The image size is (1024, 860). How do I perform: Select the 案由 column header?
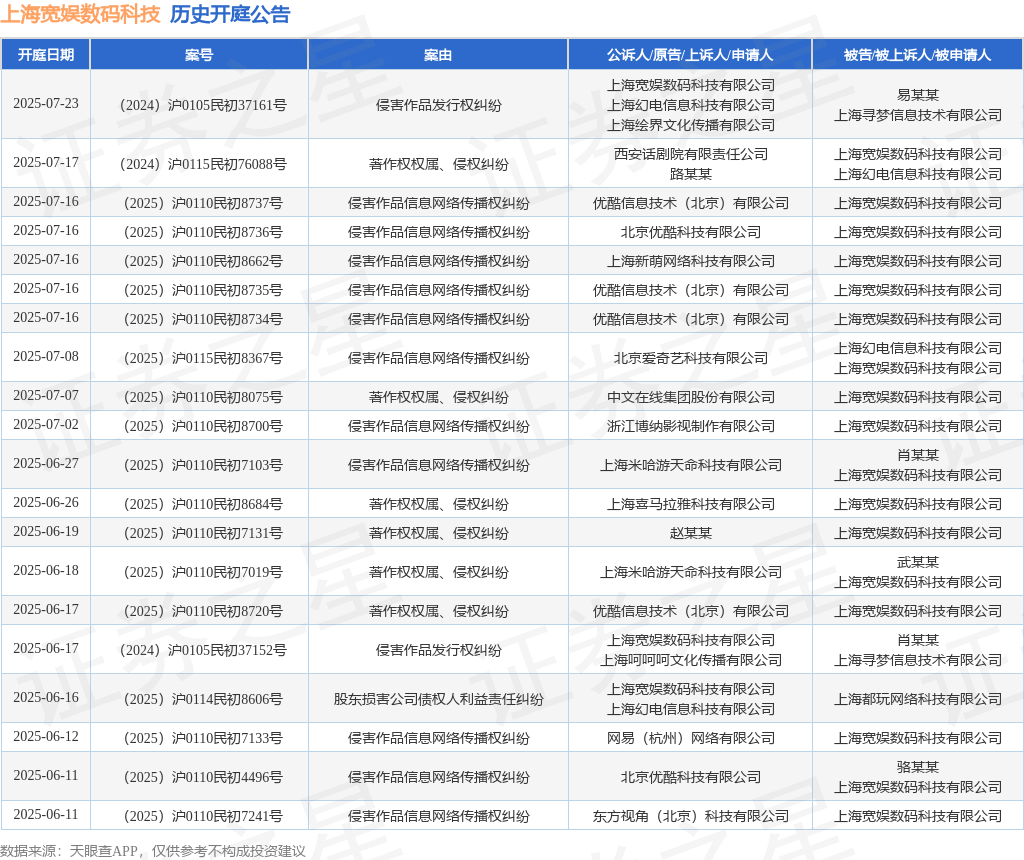(438, 55)
